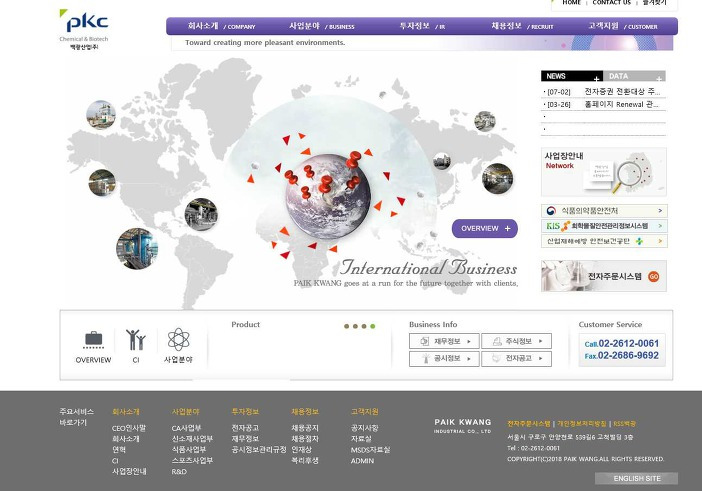The height and width of the screenshot is (491, 702).
Task: Click the orange GO icon on 전자주문시스템
Action: 654,277
